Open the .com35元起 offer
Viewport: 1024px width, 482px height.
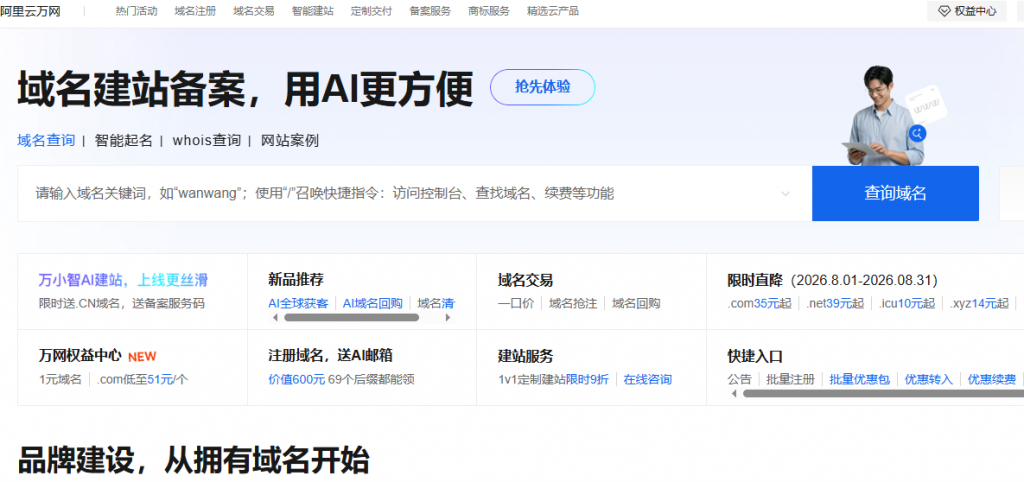[x=760, y=303]
